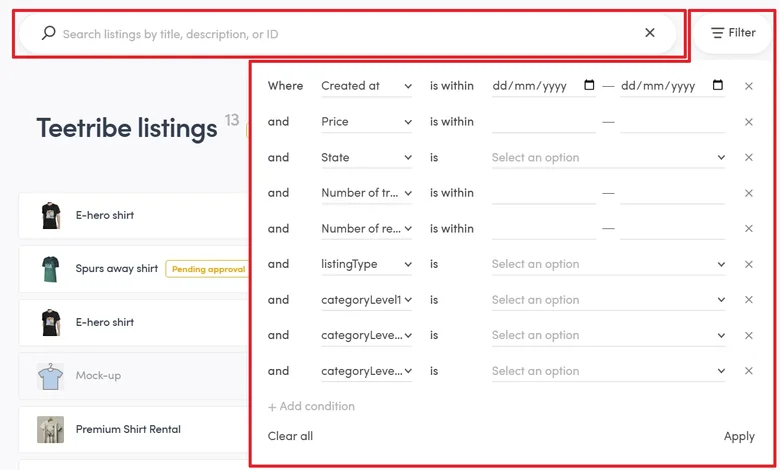This screenshot has height=470, width=780.
Task: Open the Created at field dropdown
Action: tap(367, 86)
